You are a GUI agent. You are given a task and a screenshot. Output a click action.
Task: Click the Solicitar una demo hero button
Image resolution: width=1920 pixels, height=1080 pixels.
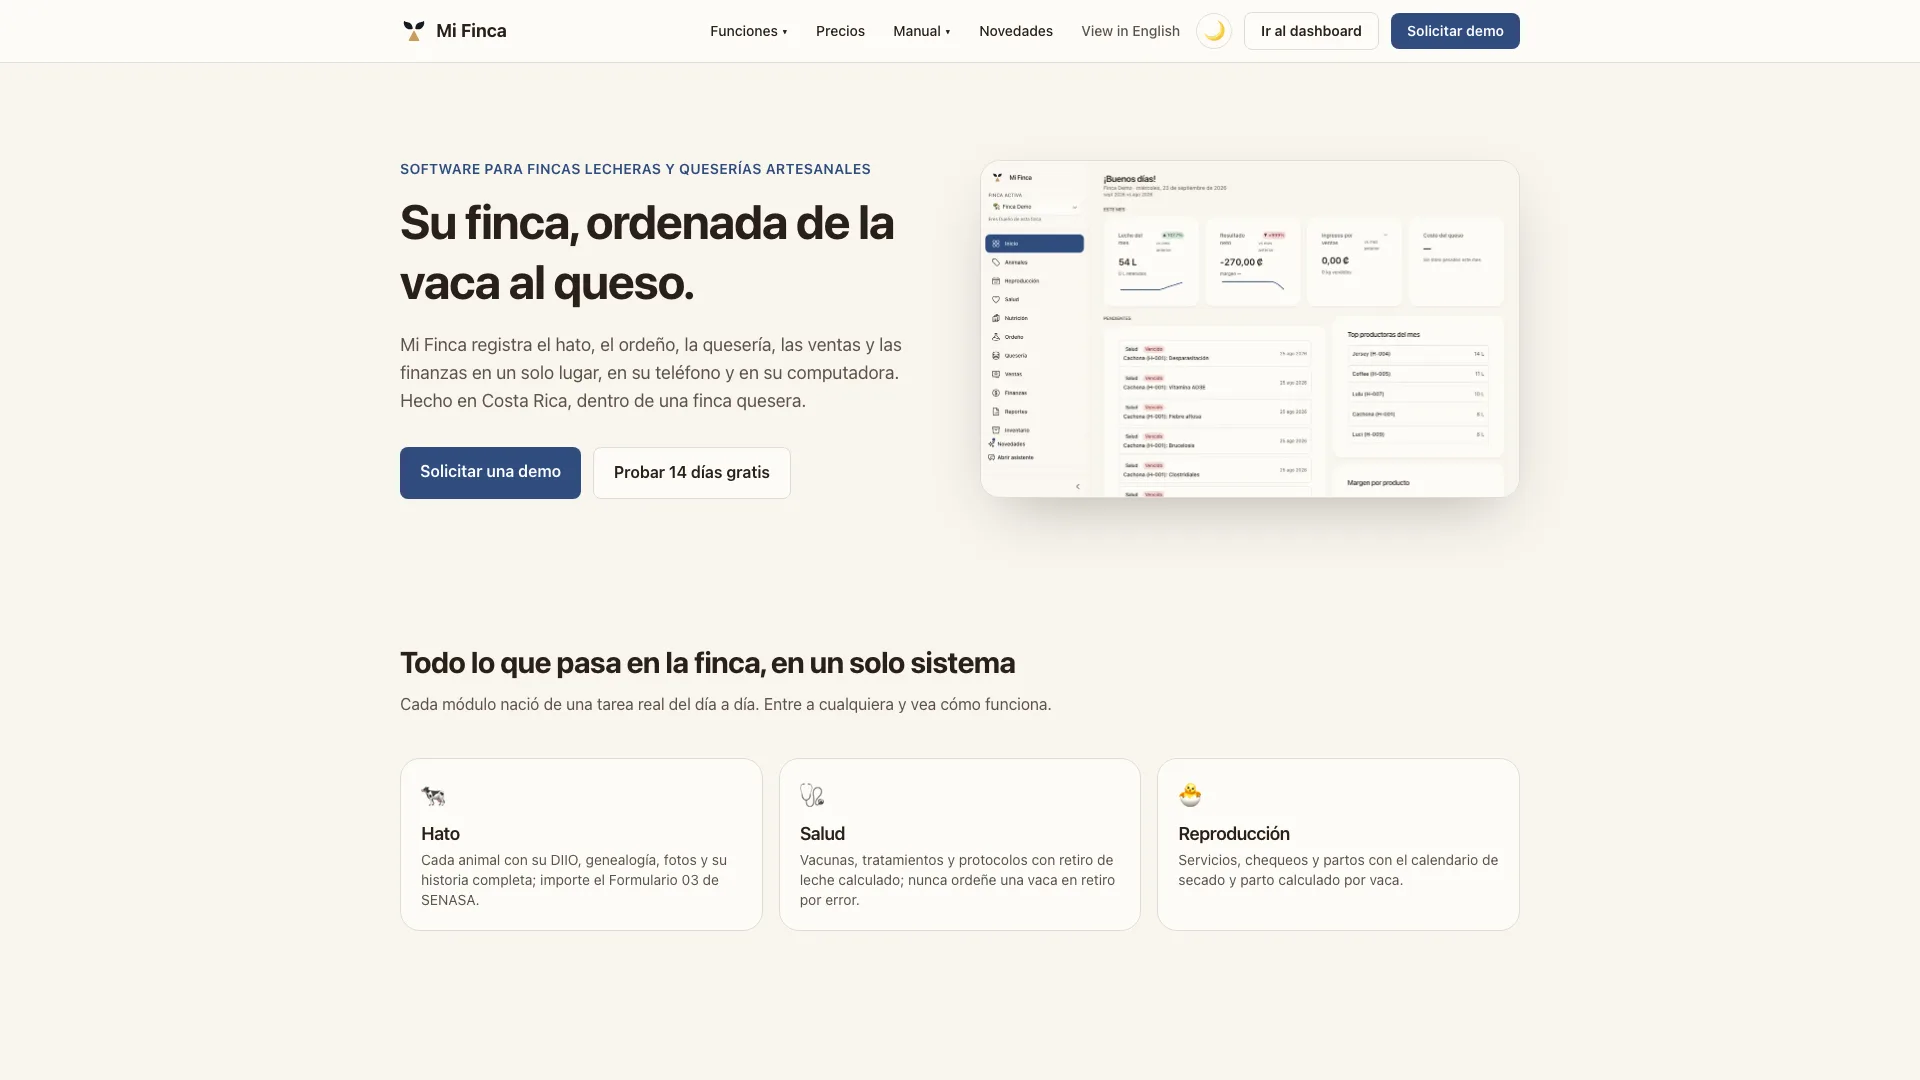tap(490, 472)
